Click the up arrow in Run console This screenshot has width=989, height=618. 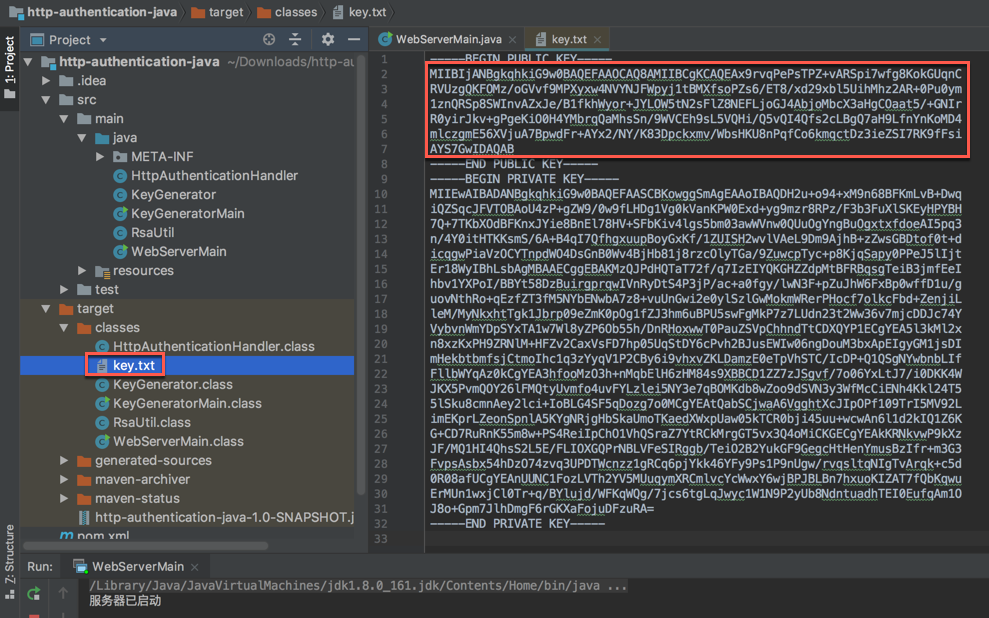[65, 593]
